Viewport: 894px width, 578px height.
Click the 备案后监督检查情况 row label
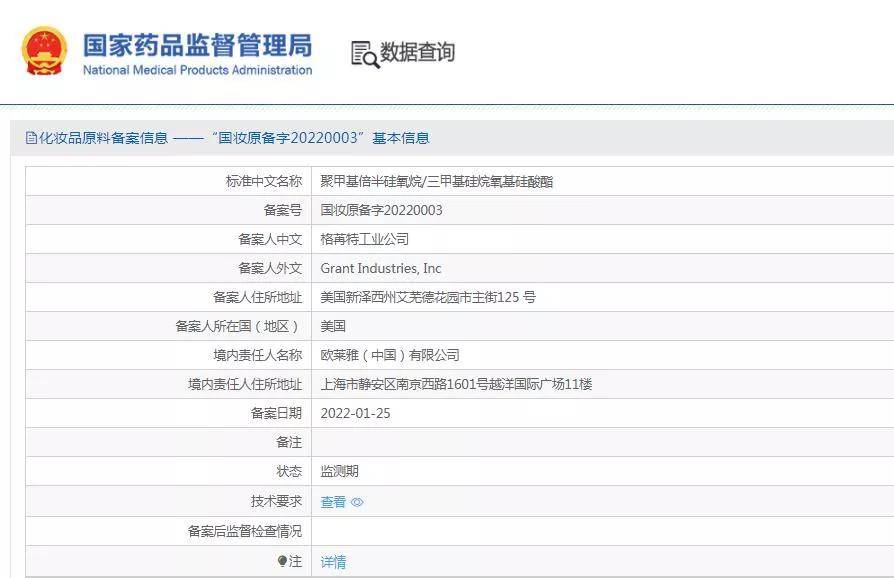tap(244, 531)
